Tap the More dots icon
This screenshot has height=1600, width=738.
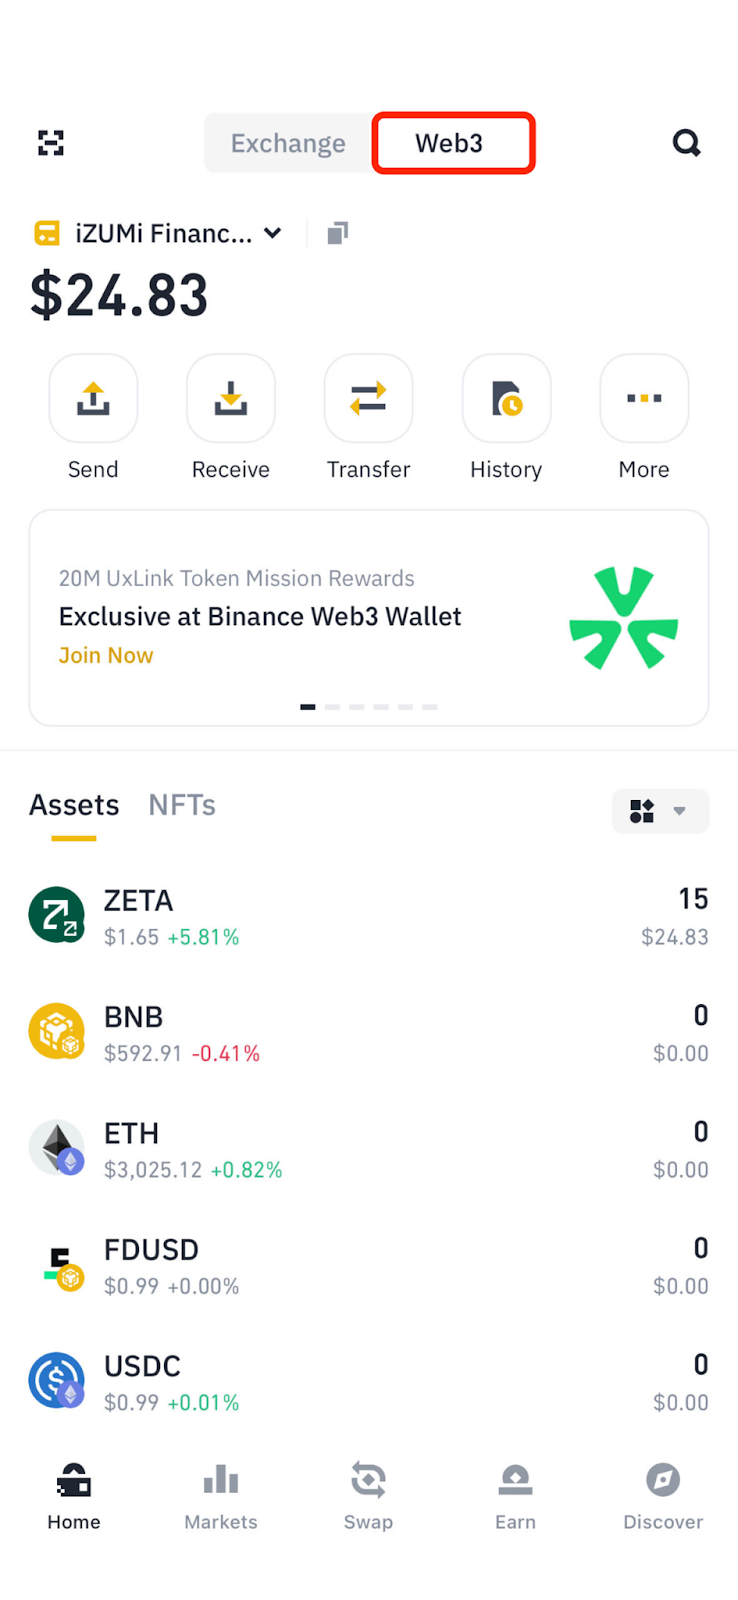[x=644, y=399]
